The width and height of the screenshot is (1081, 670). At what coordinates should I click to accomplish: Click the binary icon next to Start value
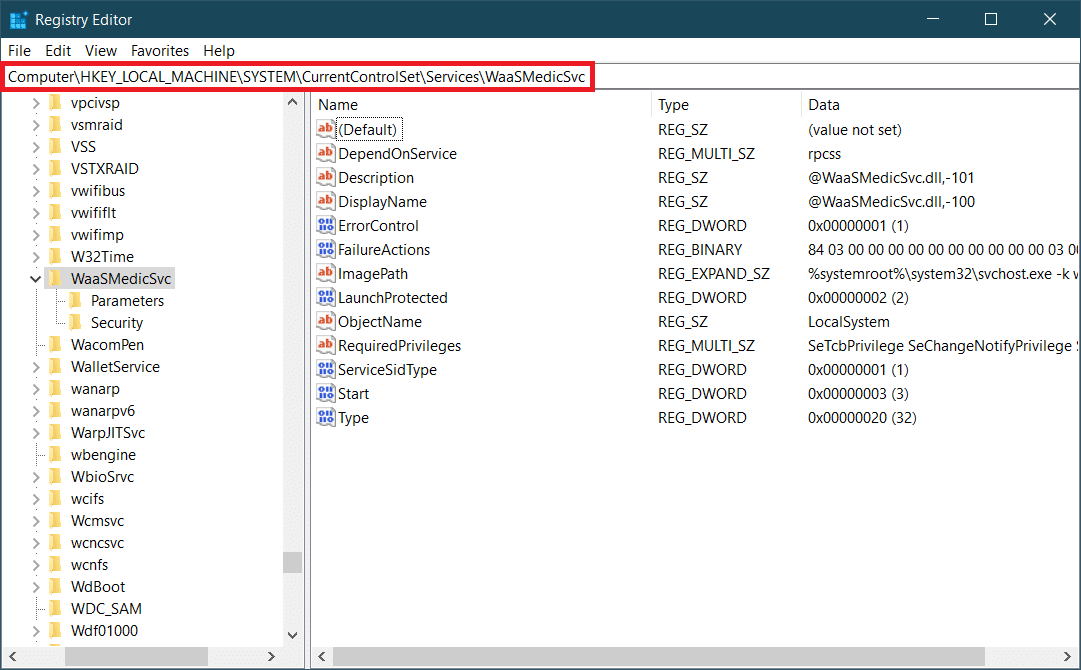point(326,394)
